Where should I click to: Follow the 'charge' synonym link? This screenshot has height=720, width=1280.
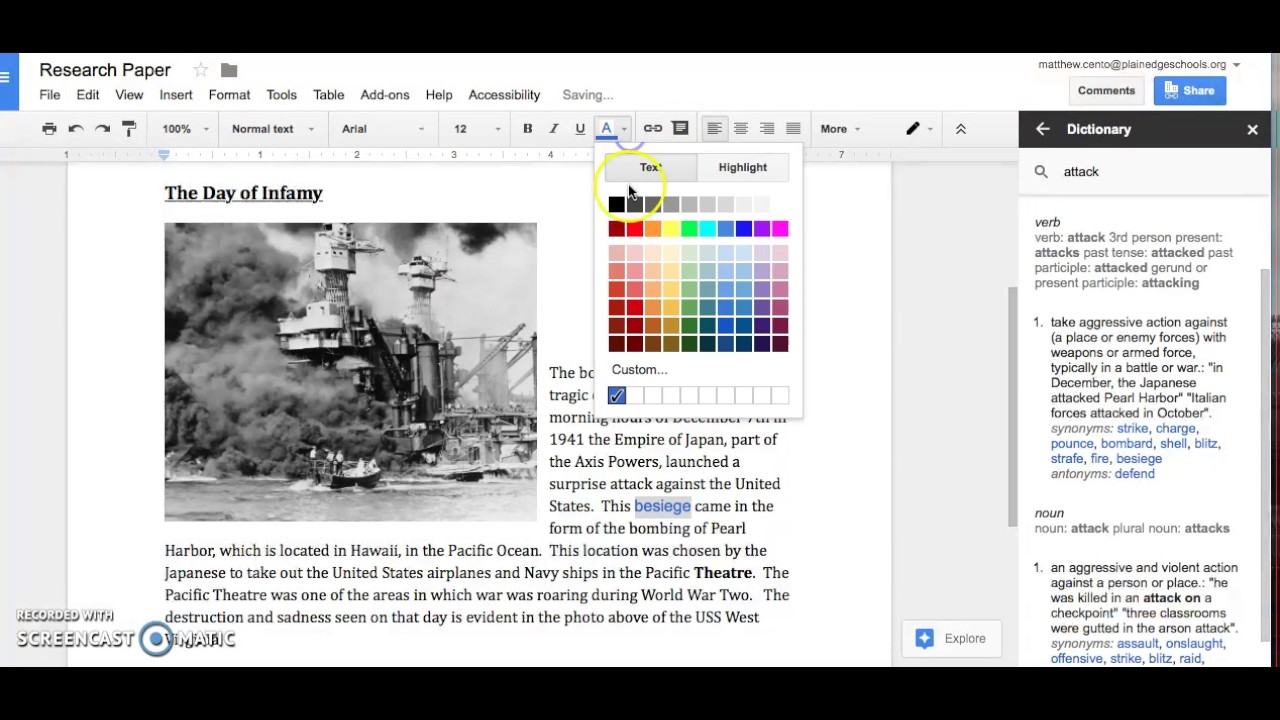point(1176,429)
